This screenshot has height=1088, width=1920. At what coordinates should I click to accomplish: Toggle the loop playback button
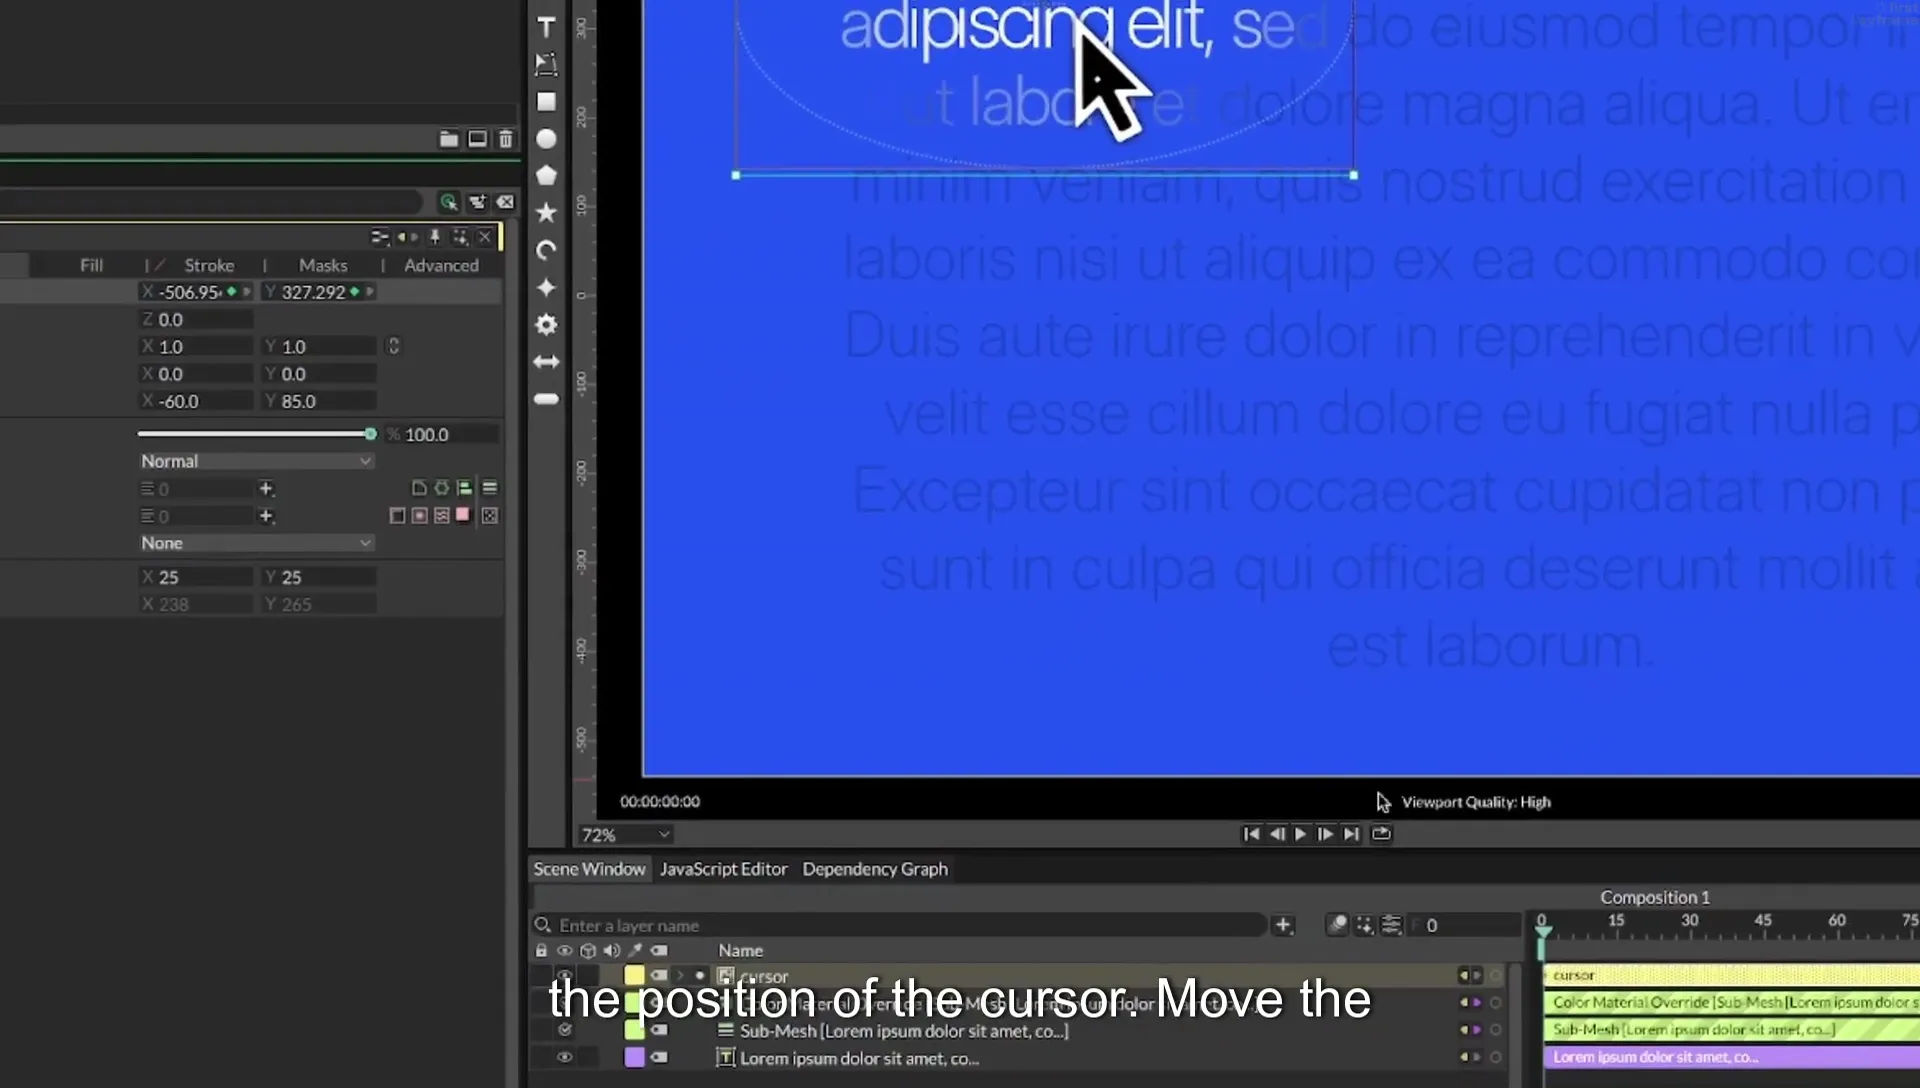[x=1381, y=834]
